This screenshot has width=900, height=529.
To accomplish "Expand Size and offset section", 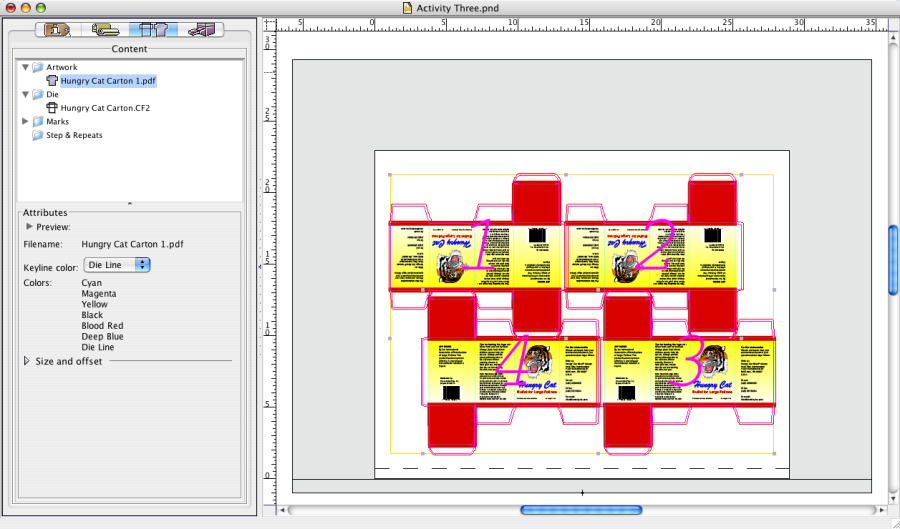I will click(x=26, y=361).
